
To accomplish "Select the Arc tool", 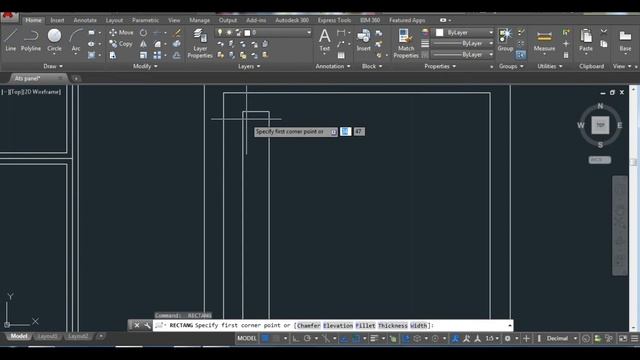I will pos(76,40).
